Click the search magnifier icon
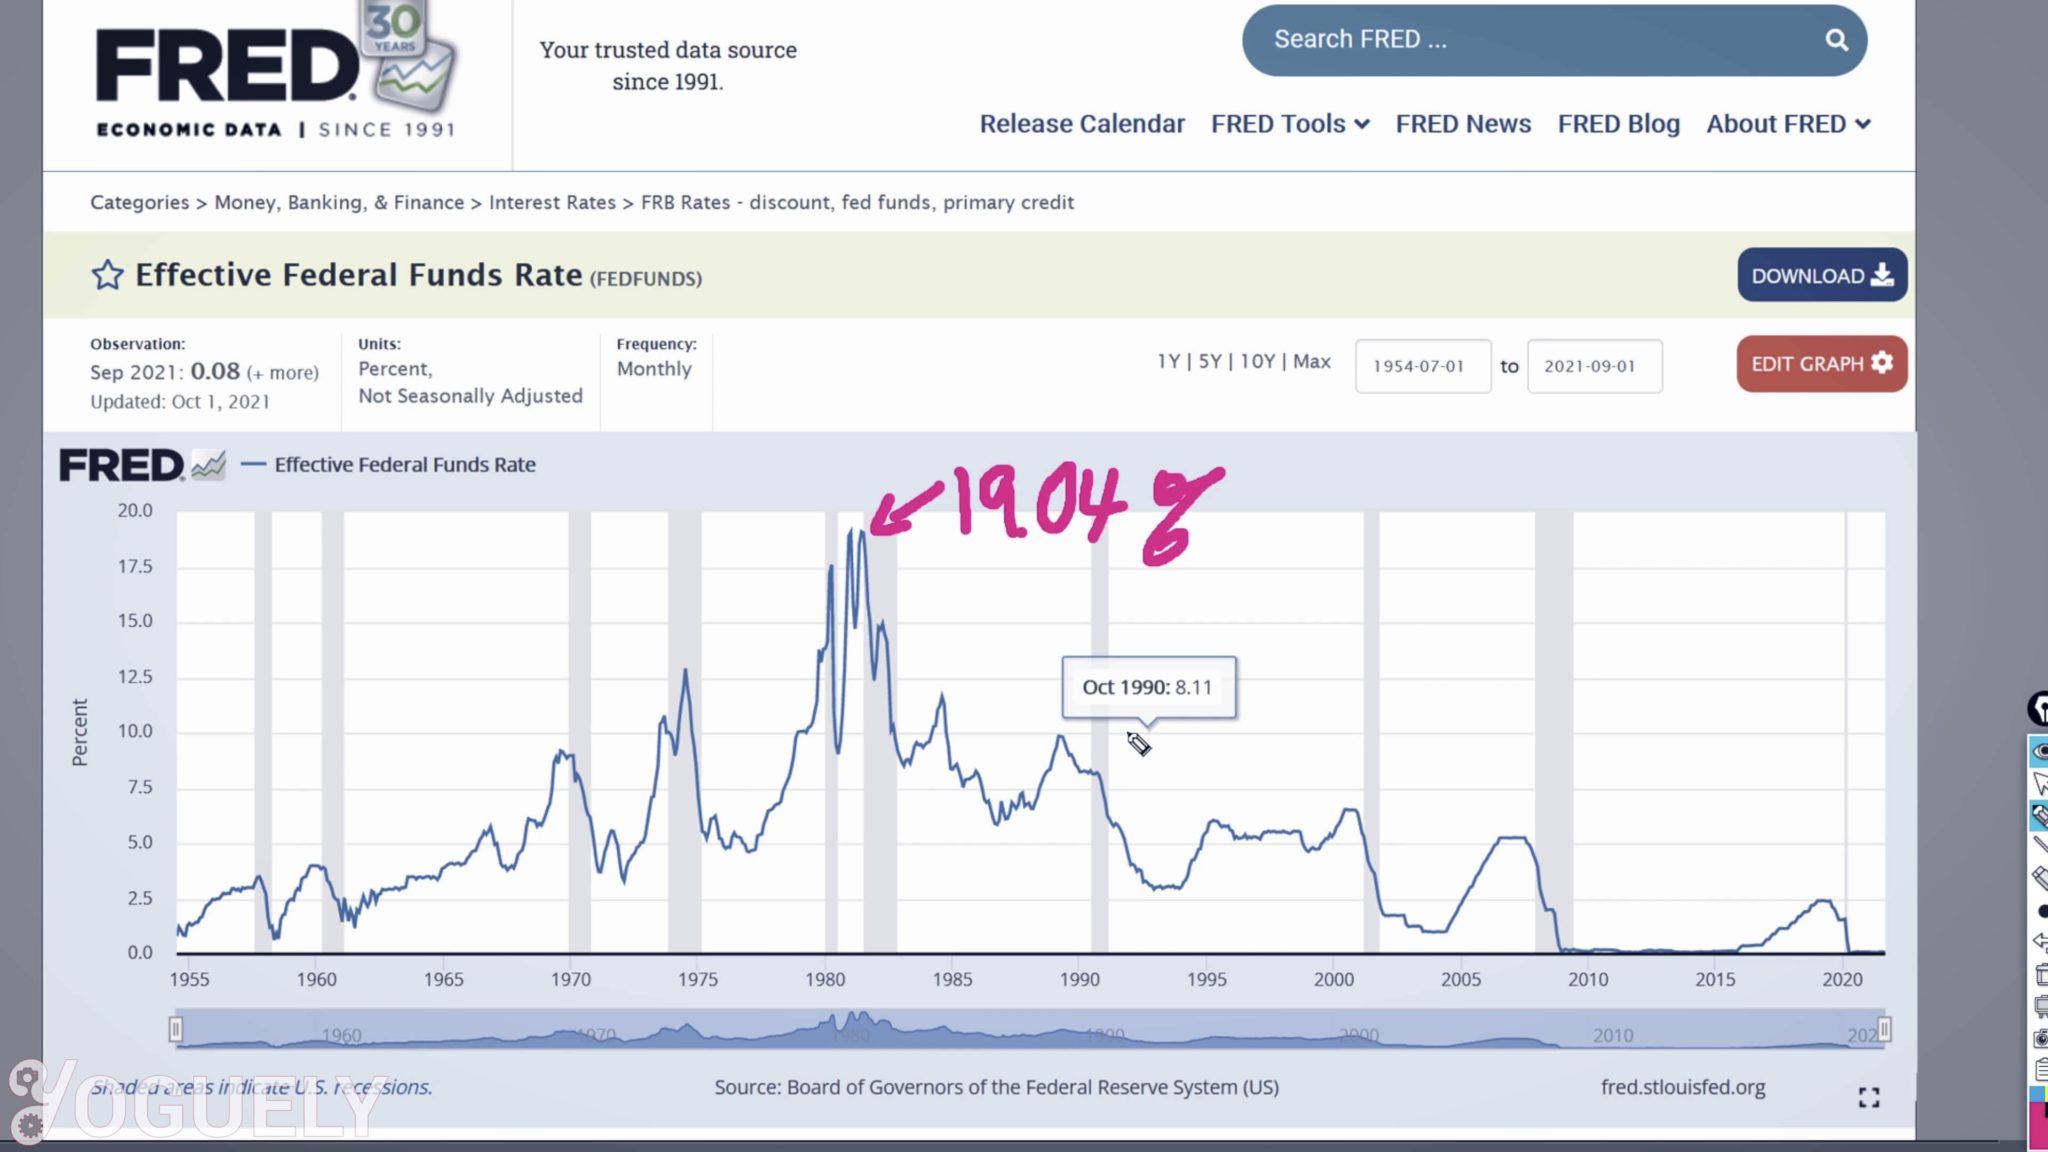The width and height of the screenshot is (2048, 1152). (x=1836, y=40)
